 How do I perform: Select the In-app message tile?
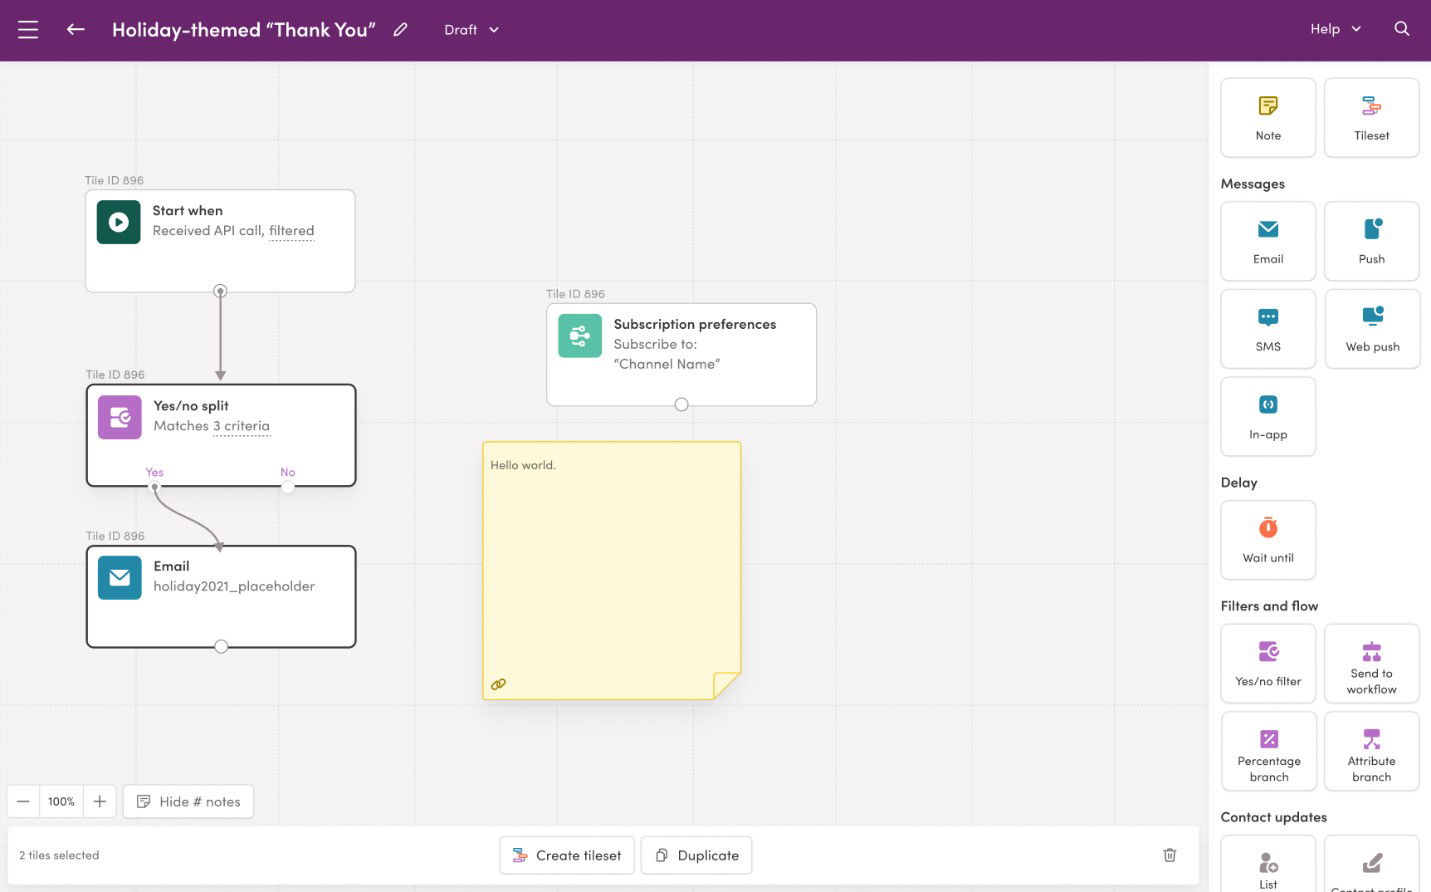tap(1267, 416)
